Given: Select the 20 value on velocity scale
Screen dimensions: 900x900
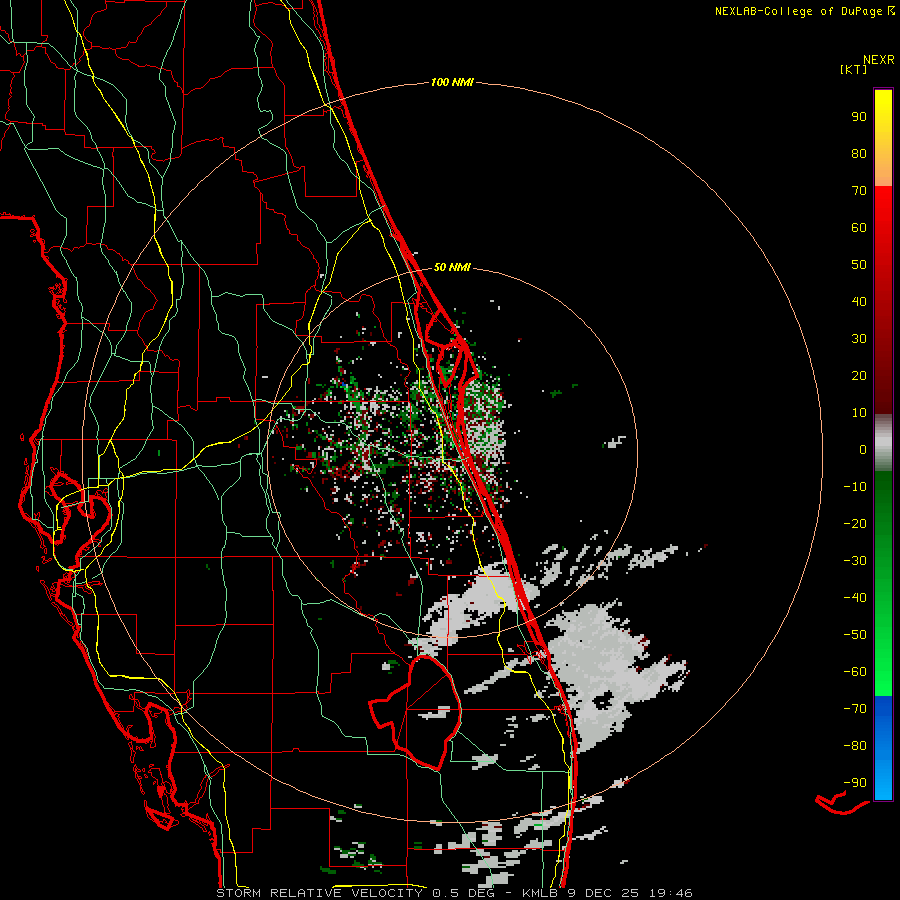Looking at the screenshot, I should pyautogui.click(x=859, y=376).
